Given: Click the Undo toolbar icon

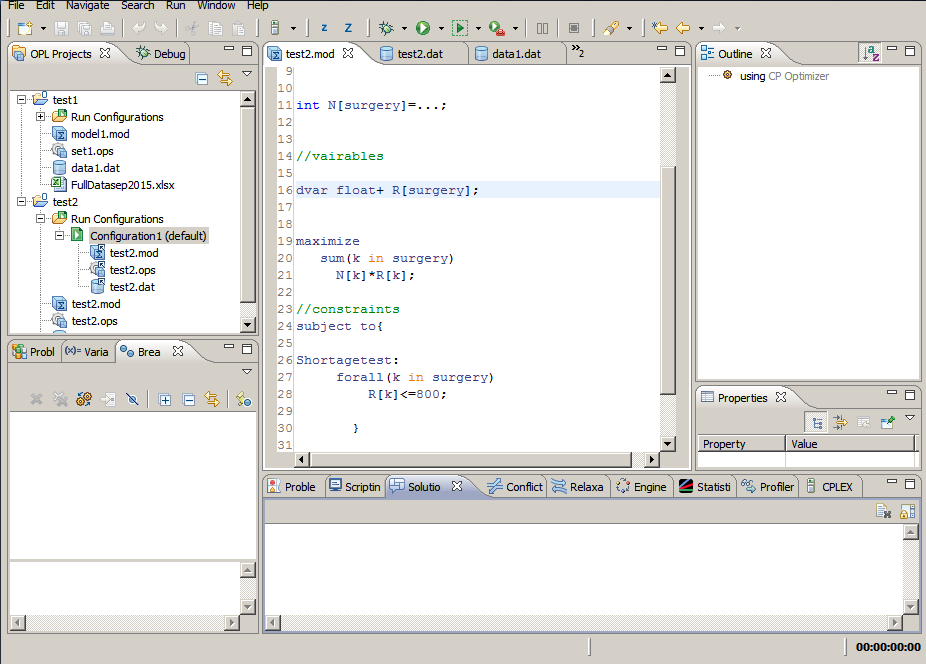Looking at the screenshot, I should coord(139,28).
